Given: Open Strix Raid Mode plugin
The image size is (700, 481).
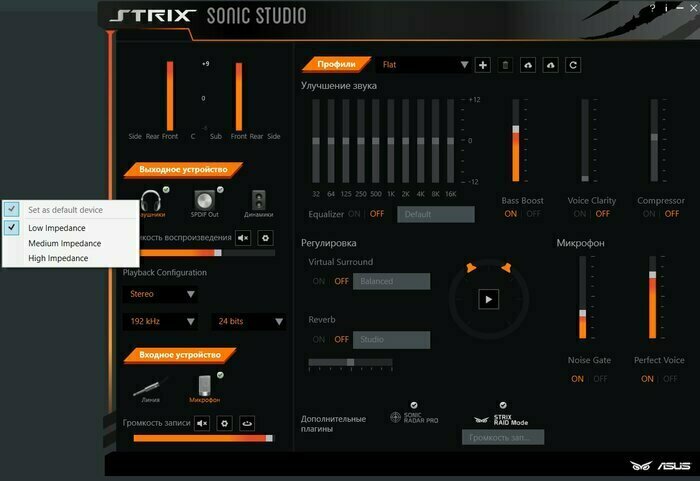Looking at the screenshot, I should [x=501, y=419].
